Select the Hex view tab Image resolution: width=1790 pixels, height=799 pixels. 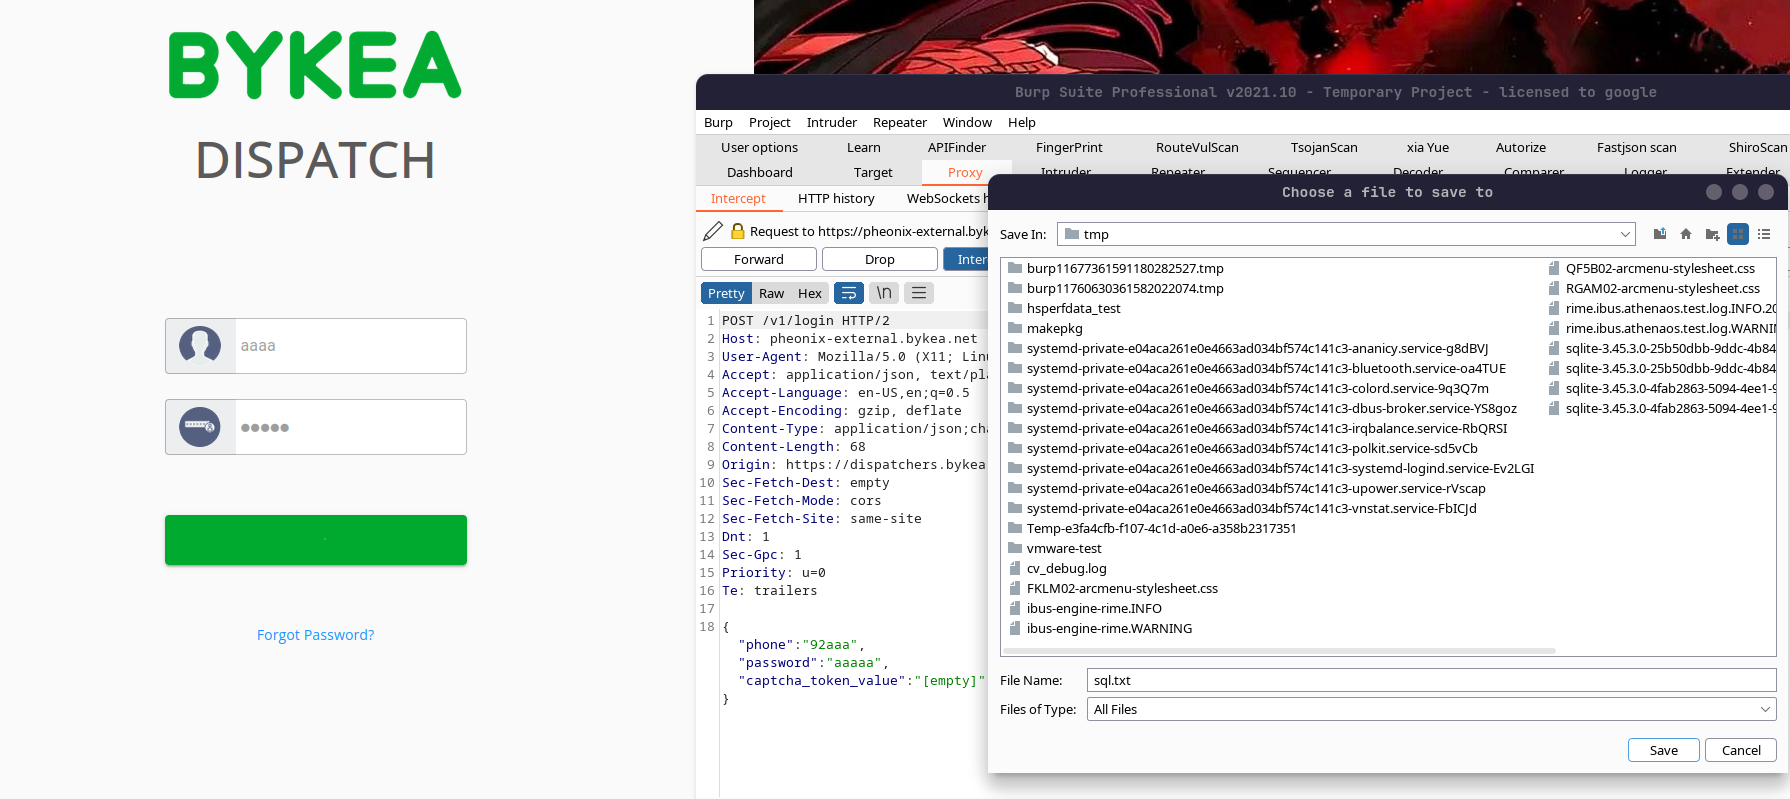click(x=810, y=293)
